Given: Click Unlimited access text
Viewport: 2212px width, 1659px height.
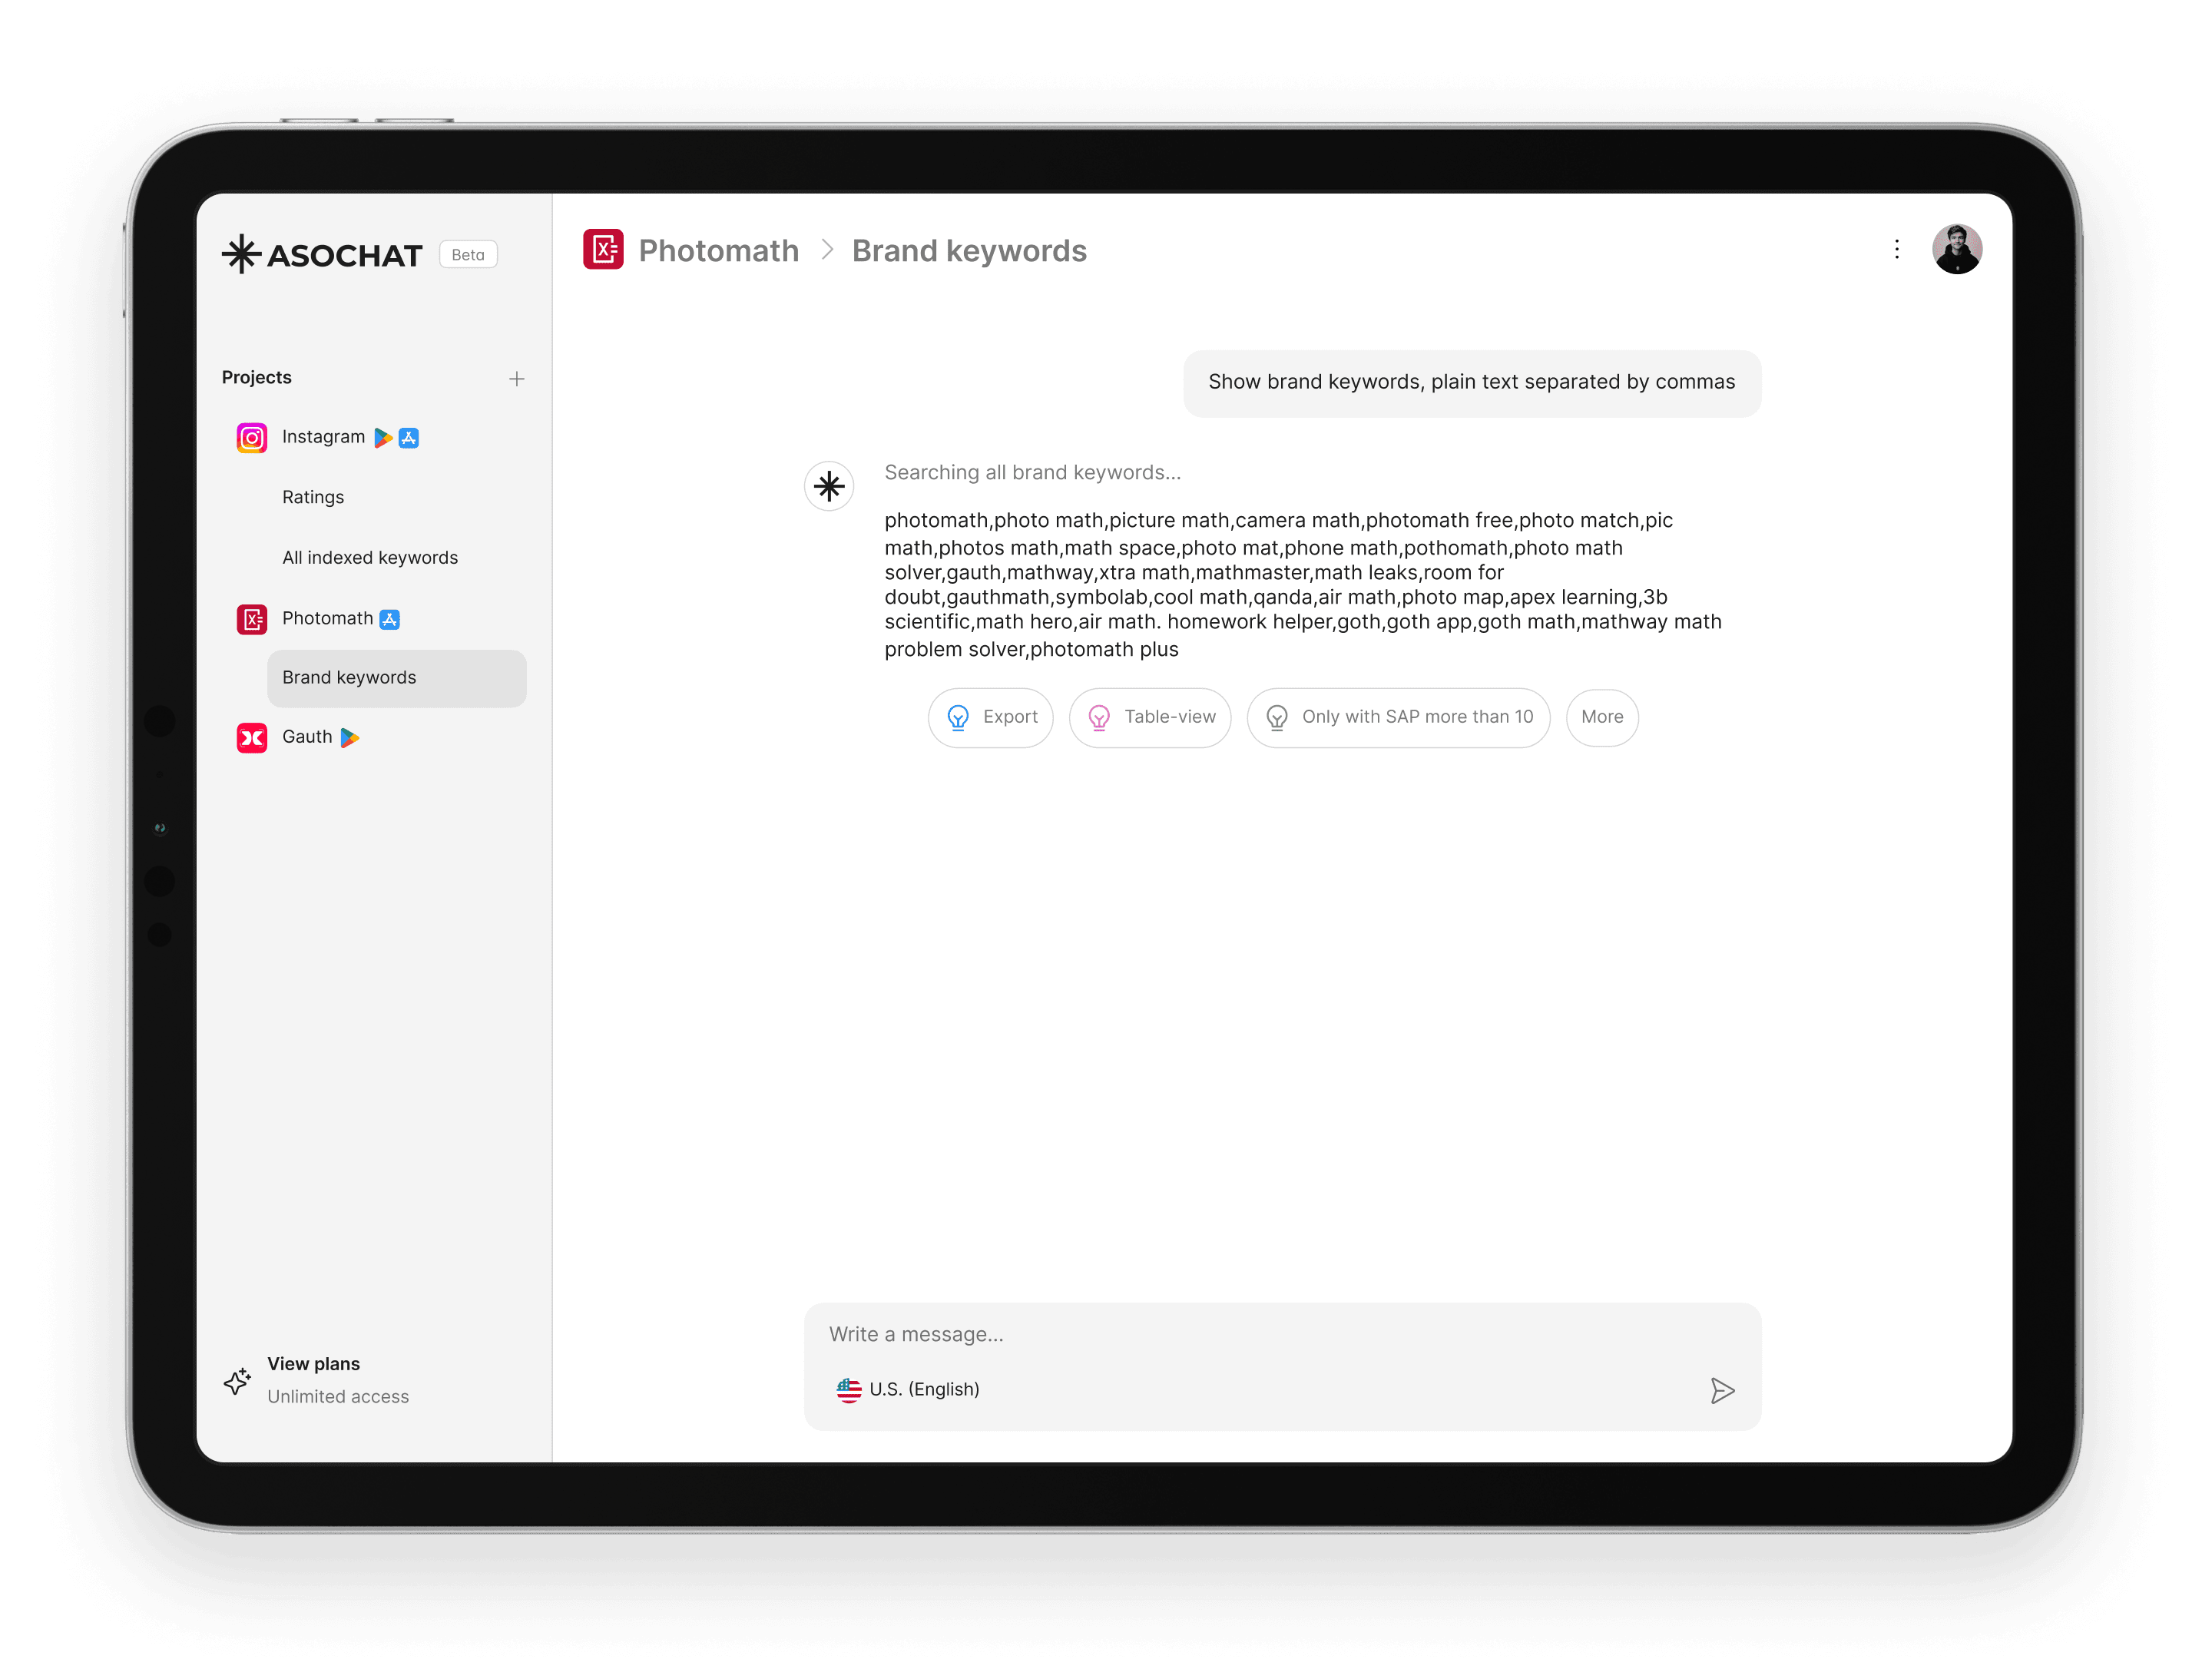Looking at the screenshot, I should pyautogui.click(x=338, y=1396).
